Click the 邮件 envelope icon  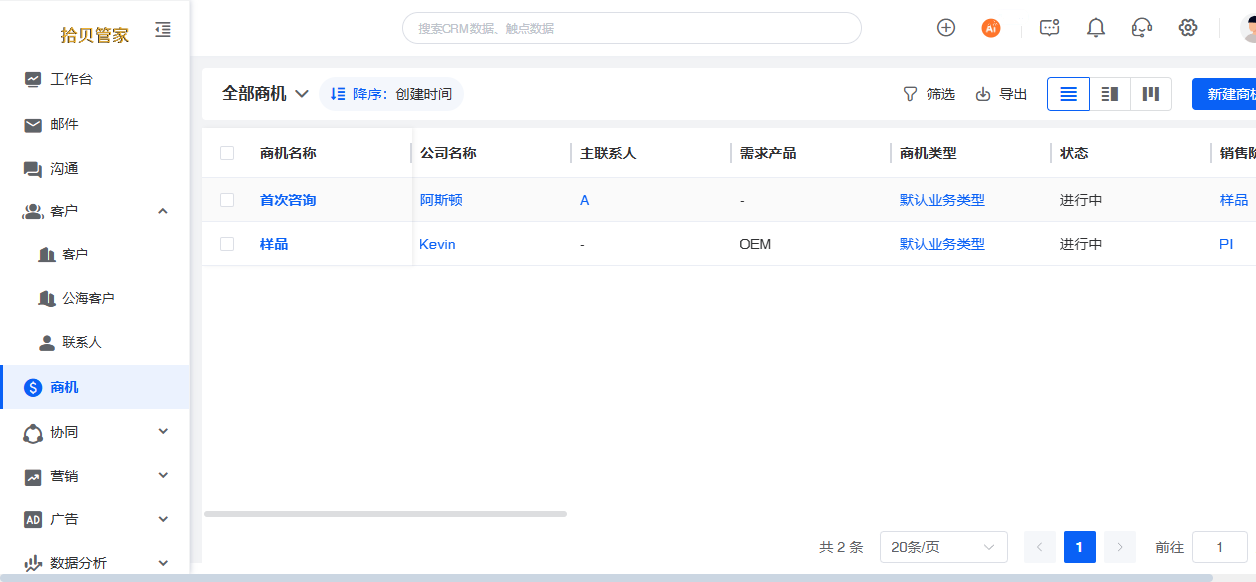click(33, 125)
